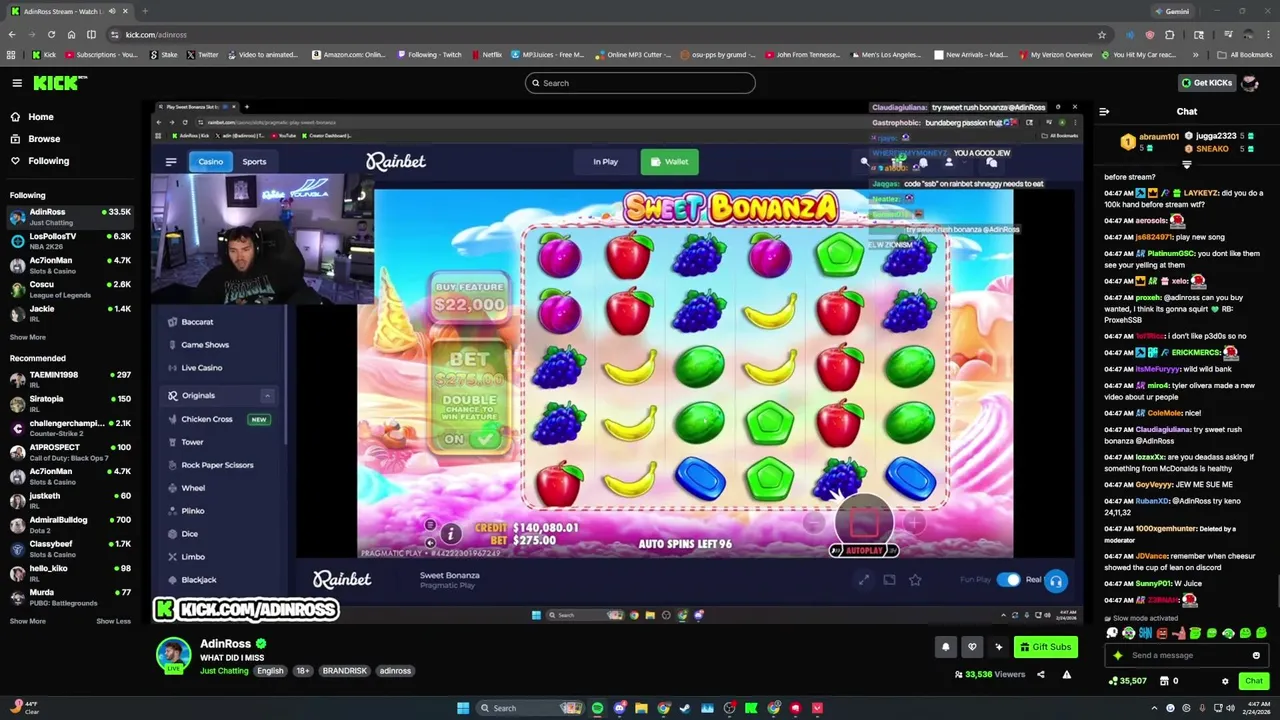The height and width of the screenshot is (720, 1280).
Task: Show hidden system tray icons
Action: 1153,708
